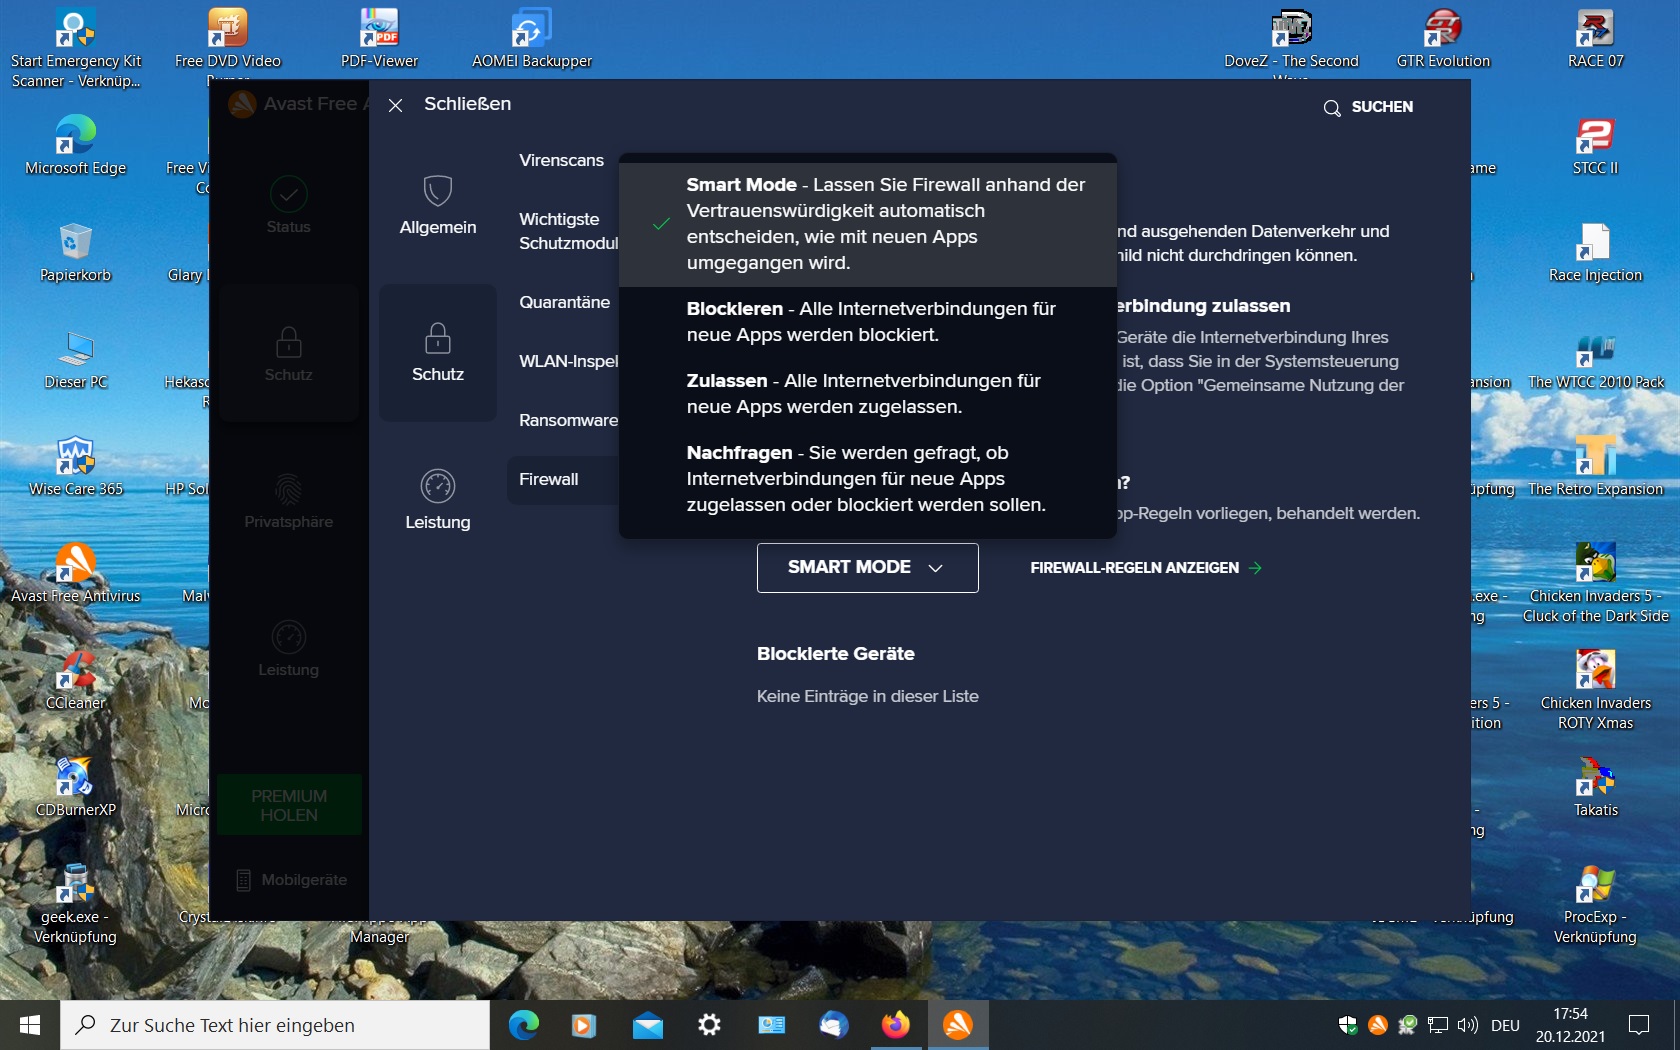The width and height of the screenshot is (1680, 1050).
Task: Open Start Emergency Kit Scanner shortcut
Action: pos(76,48)
